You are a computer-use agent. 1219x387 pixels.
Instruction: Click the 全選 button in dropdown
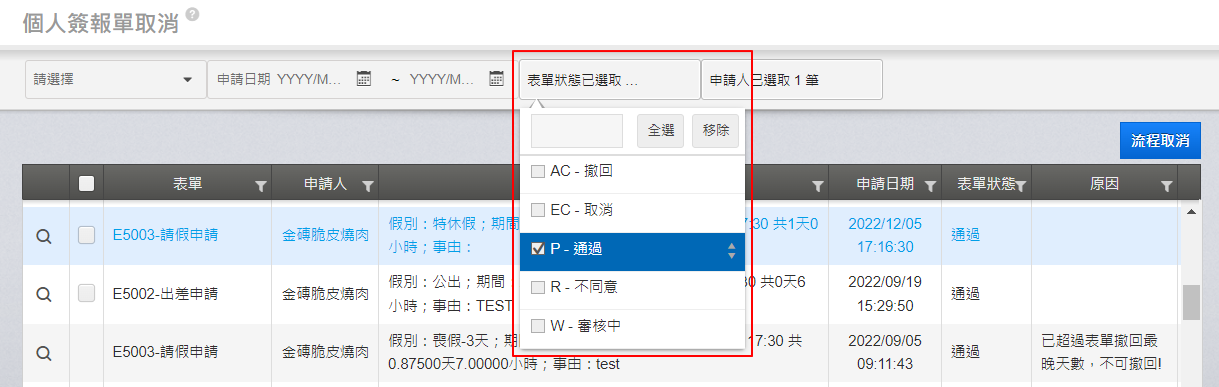tap(660, 131)
